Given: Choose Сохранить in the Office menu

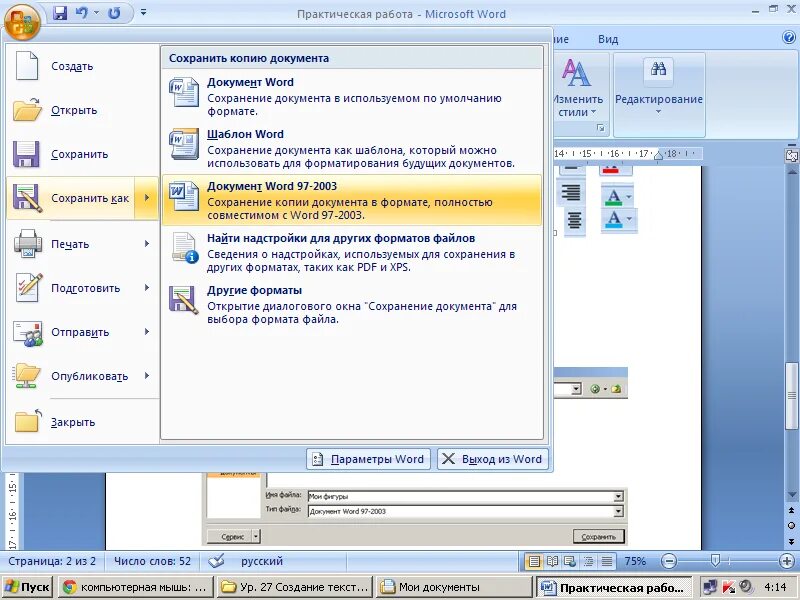Looking at the screenshot, I should tap(83, 154).
